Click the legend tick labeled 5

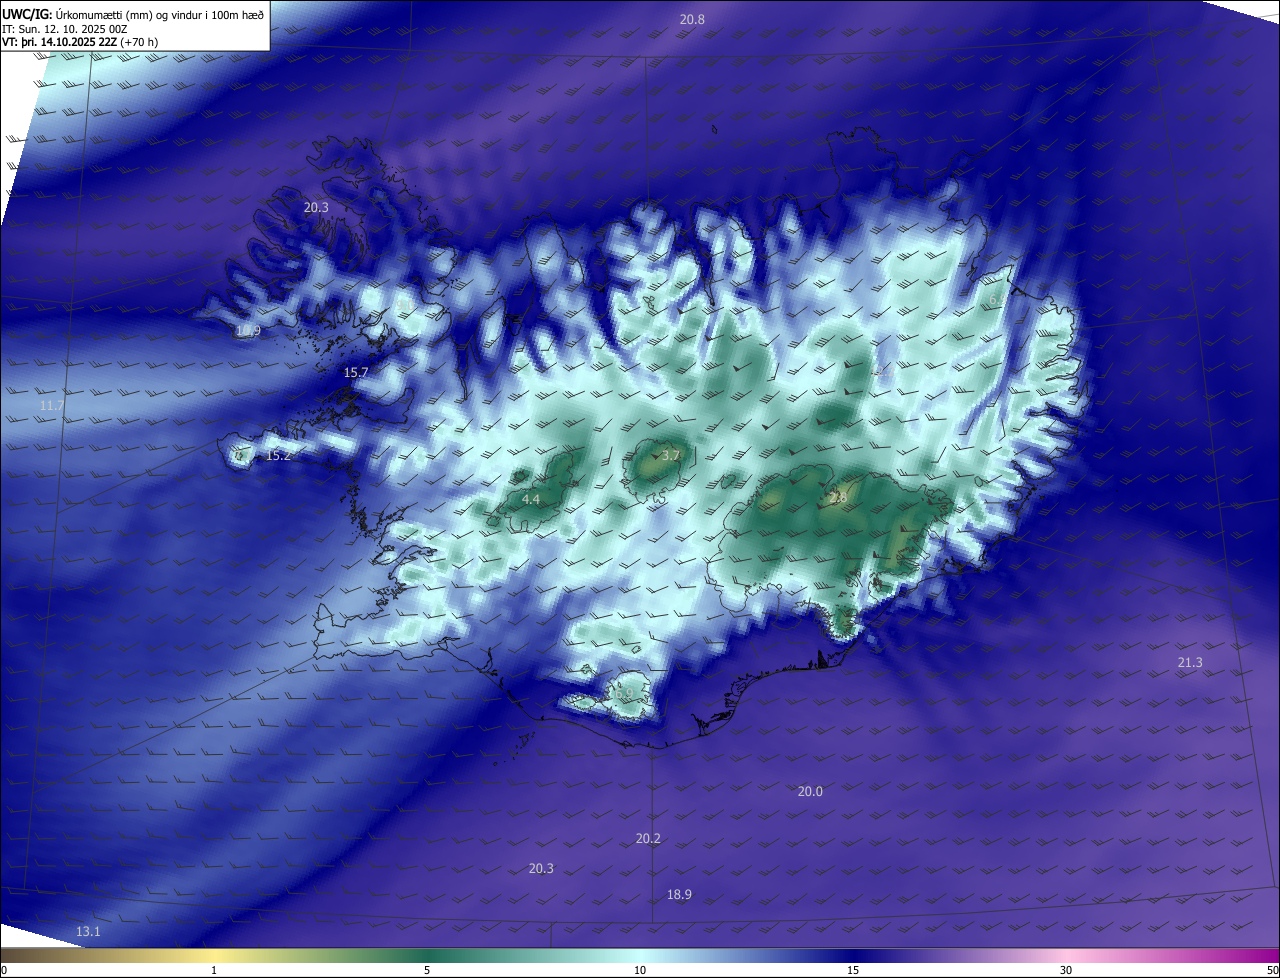[x=427, y=970]
